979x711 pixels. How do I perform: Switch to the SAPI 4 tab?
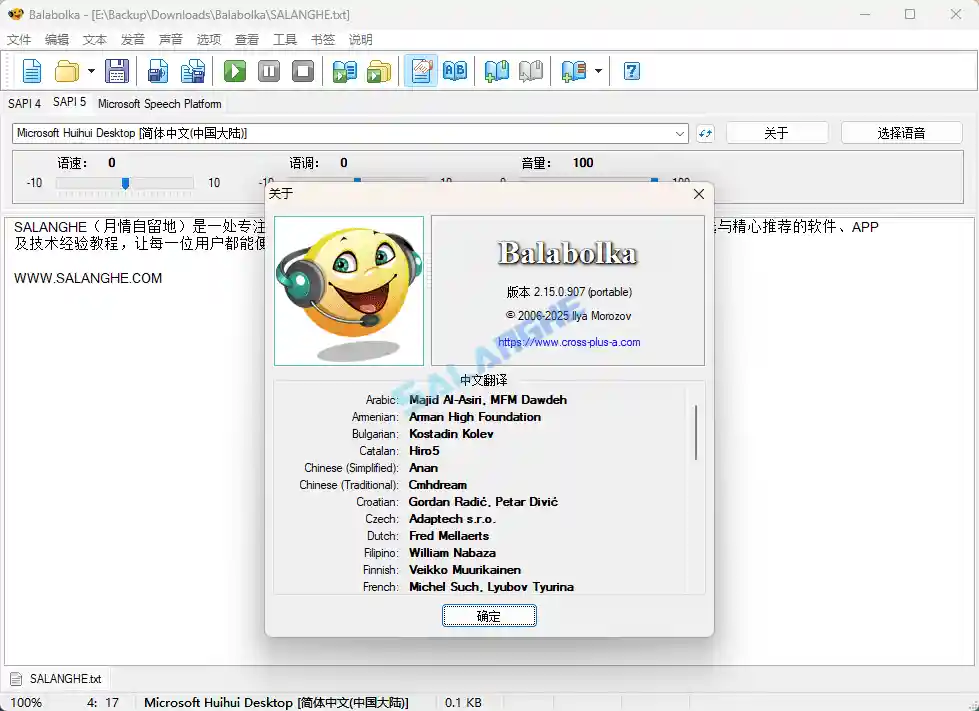coord(24,103)
